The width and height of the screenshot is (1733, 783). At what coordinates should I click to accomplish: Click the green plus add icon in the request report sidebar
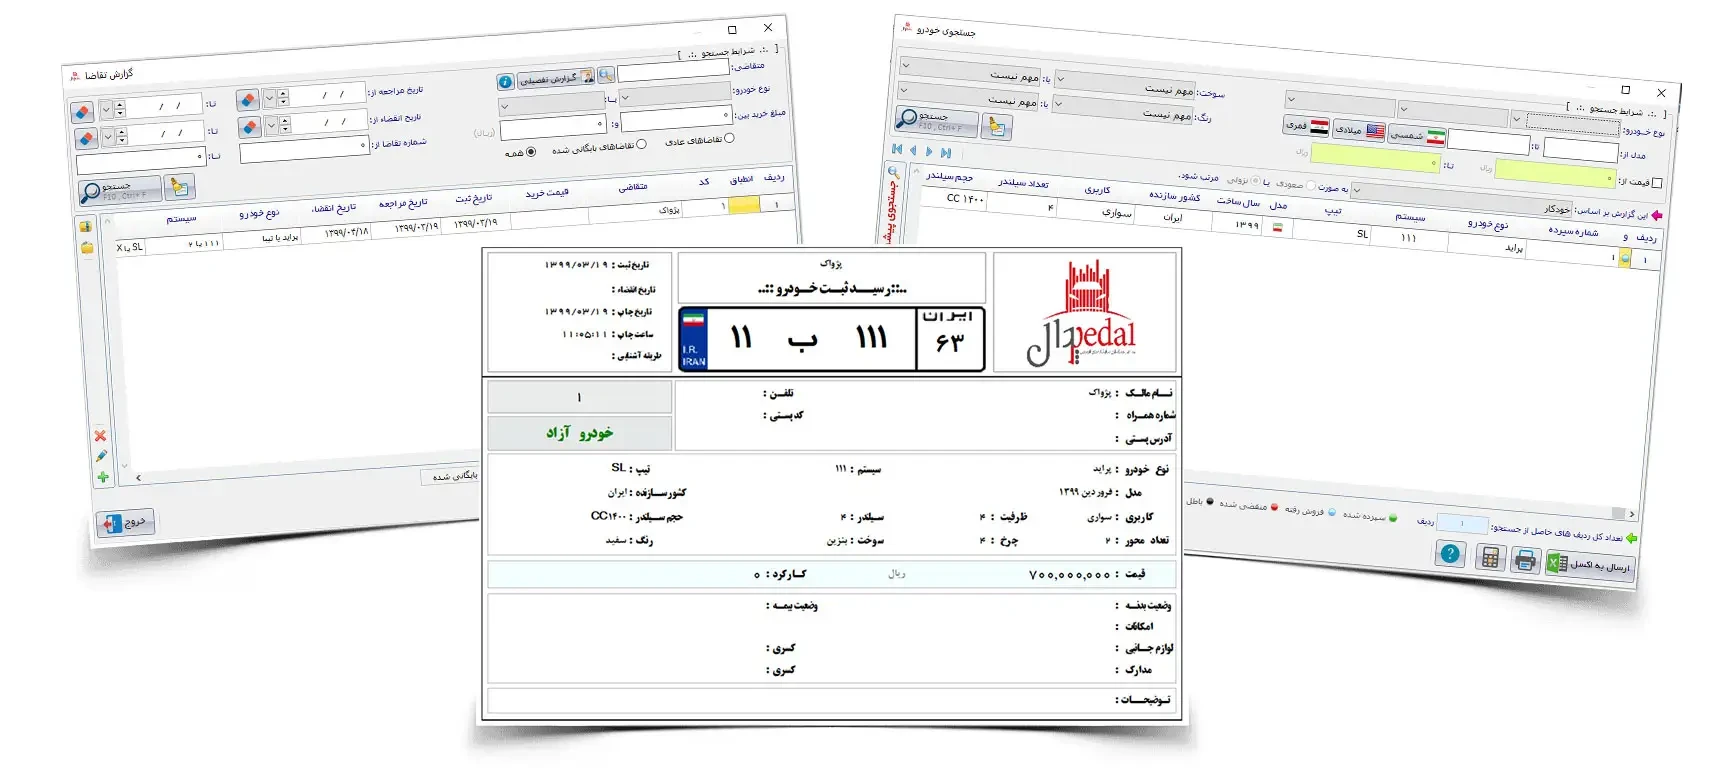click(x=102, y=477)
